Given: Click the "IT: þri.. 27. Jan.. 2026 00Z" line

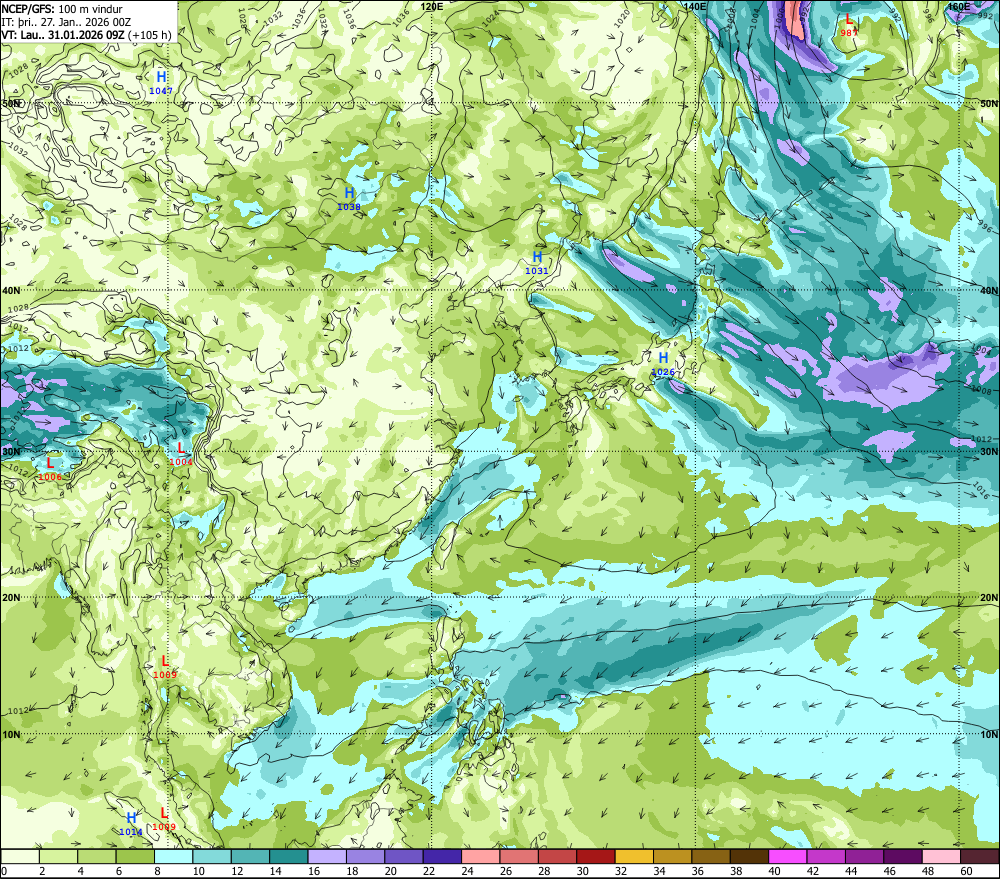Looking at the screenshot, I should (x=66, y=22).
